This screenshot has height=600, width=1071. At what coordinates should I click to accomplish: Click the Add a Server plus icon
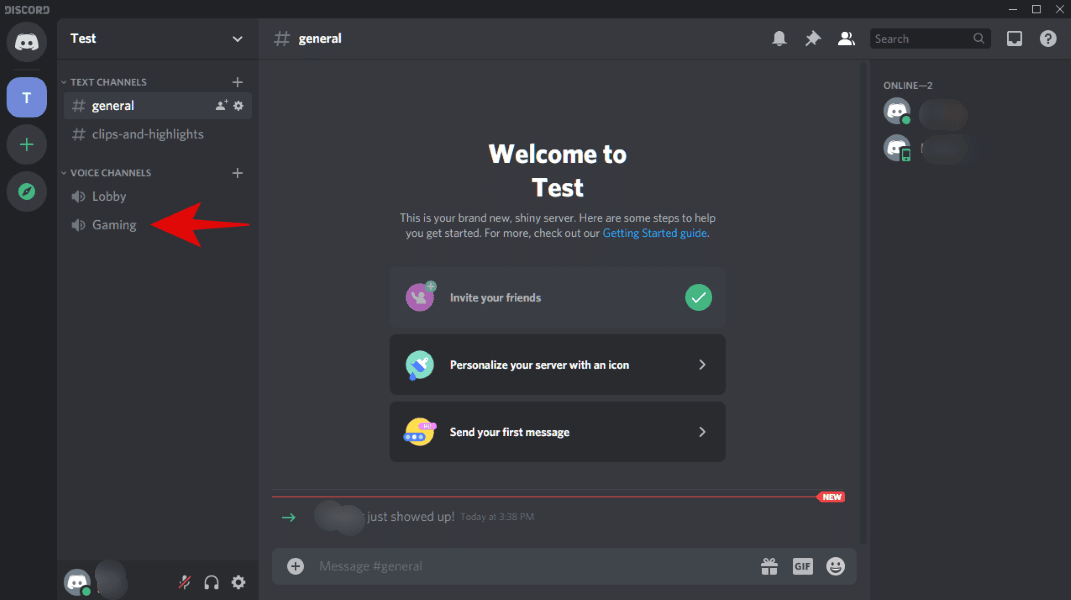pos(27,145)
